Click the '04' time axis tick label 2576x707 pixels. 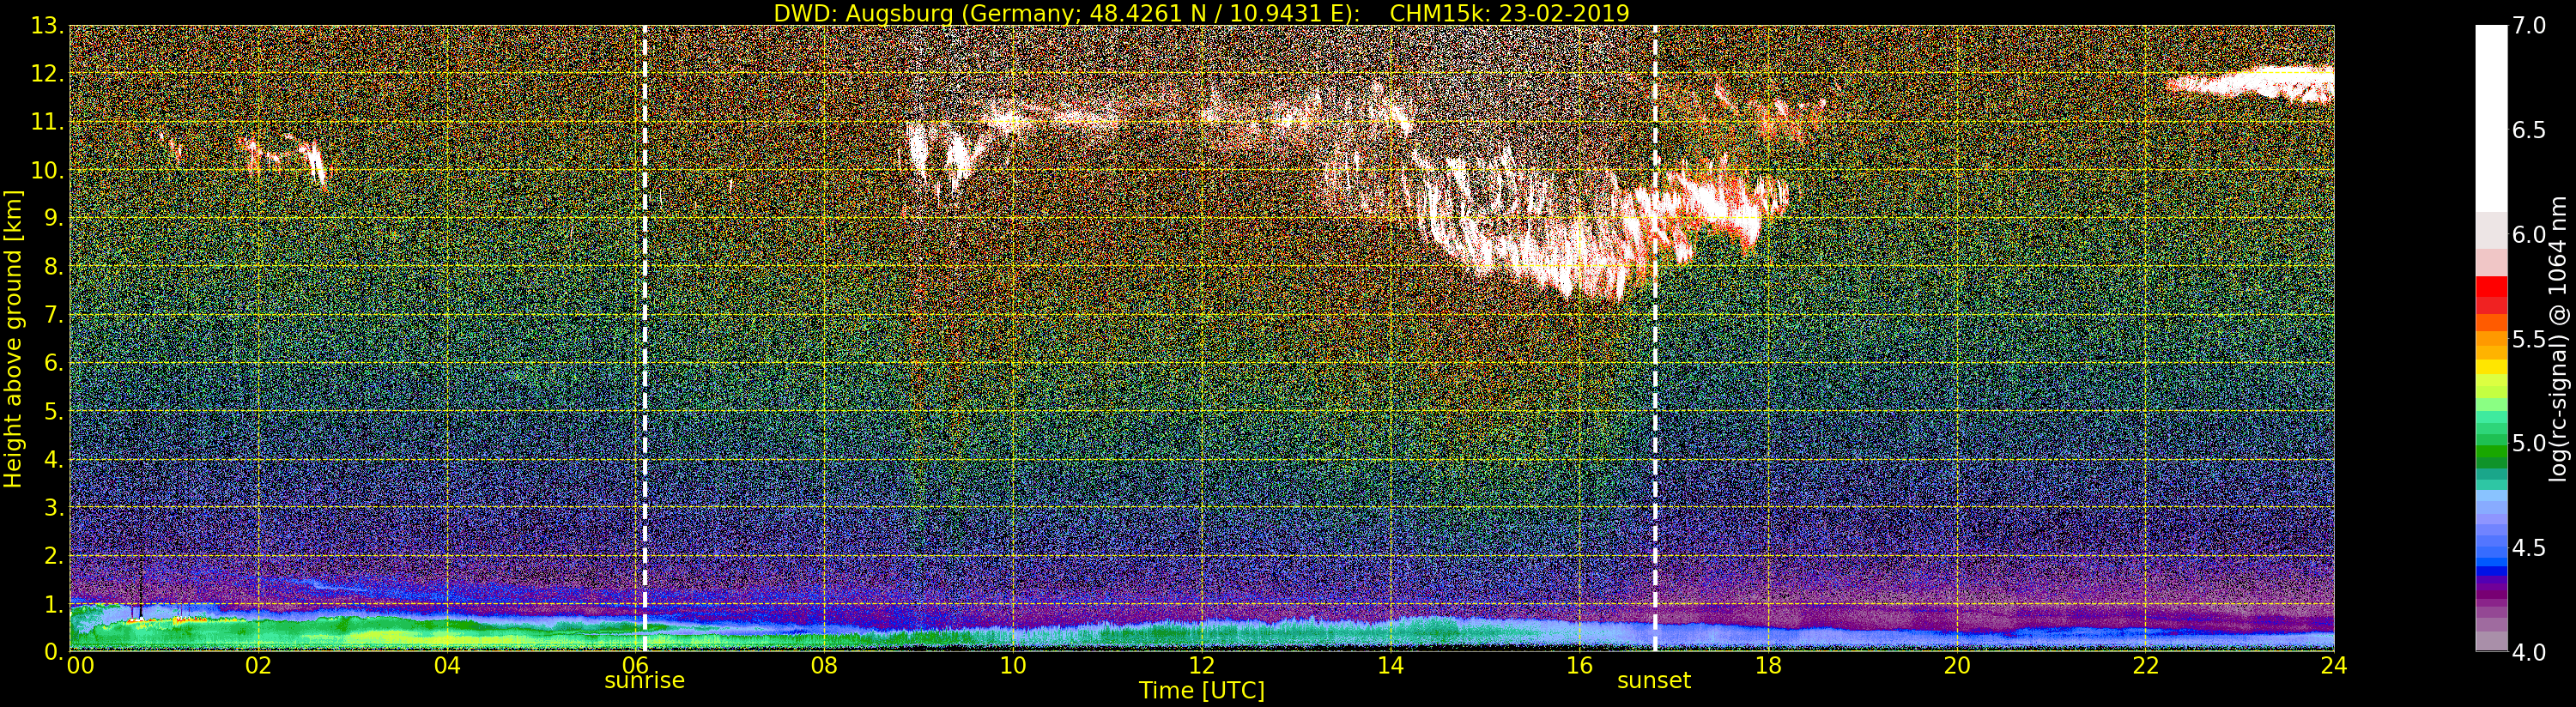(447, 665)
